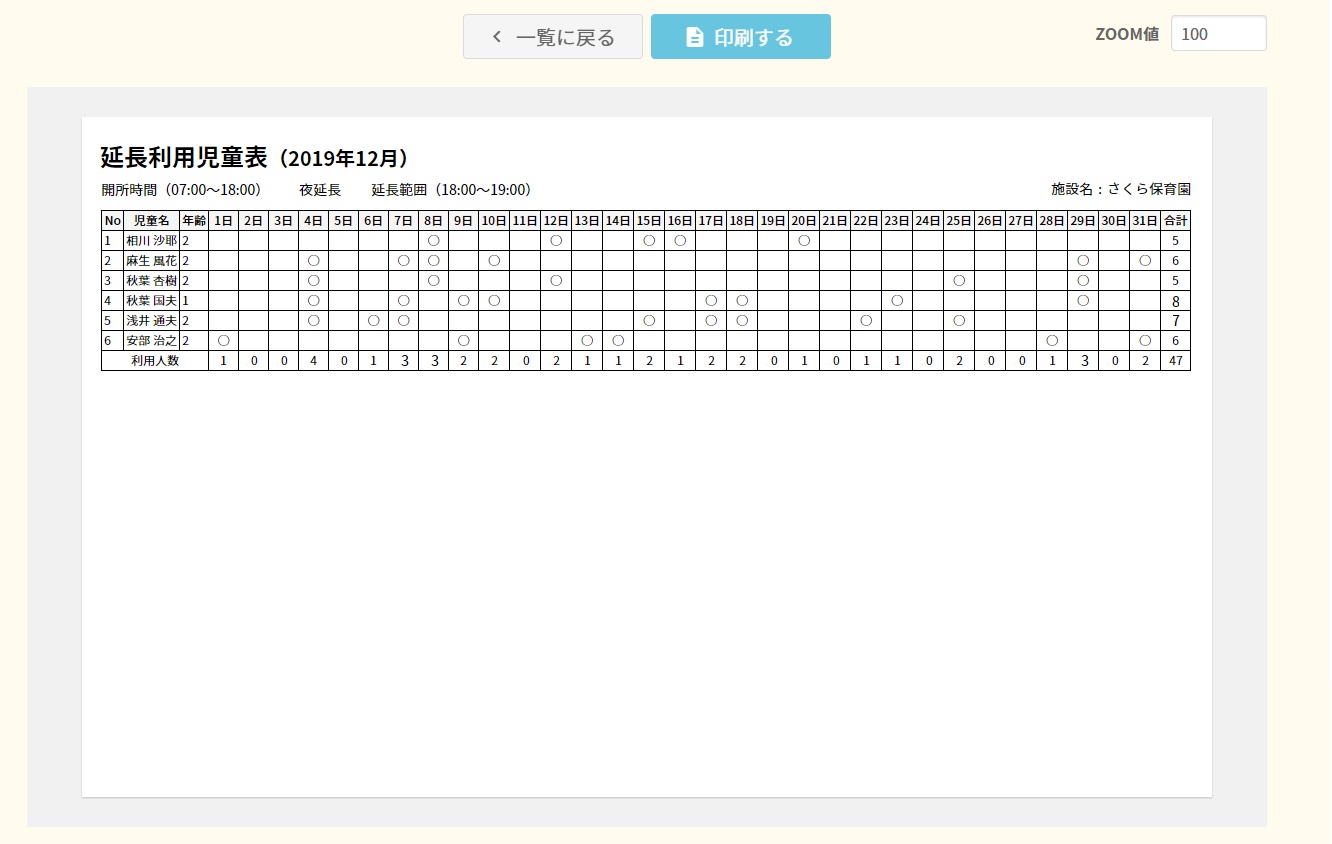Click the 年齢 column header
The width and height of the screenshot is (1332, 844).
coord(194,221)
